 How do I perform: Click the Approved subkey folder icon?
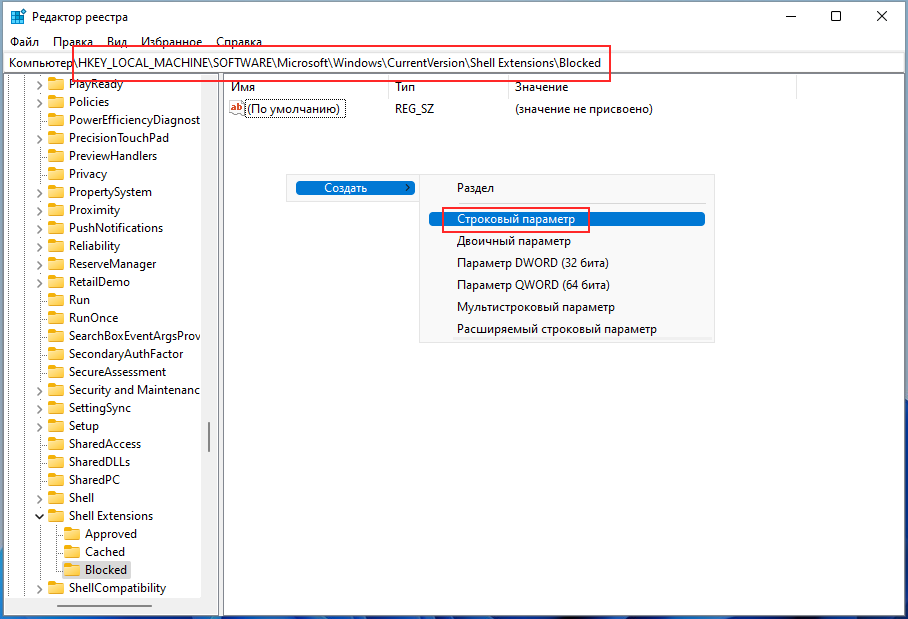pyautogui.click(x=72, y=533)
